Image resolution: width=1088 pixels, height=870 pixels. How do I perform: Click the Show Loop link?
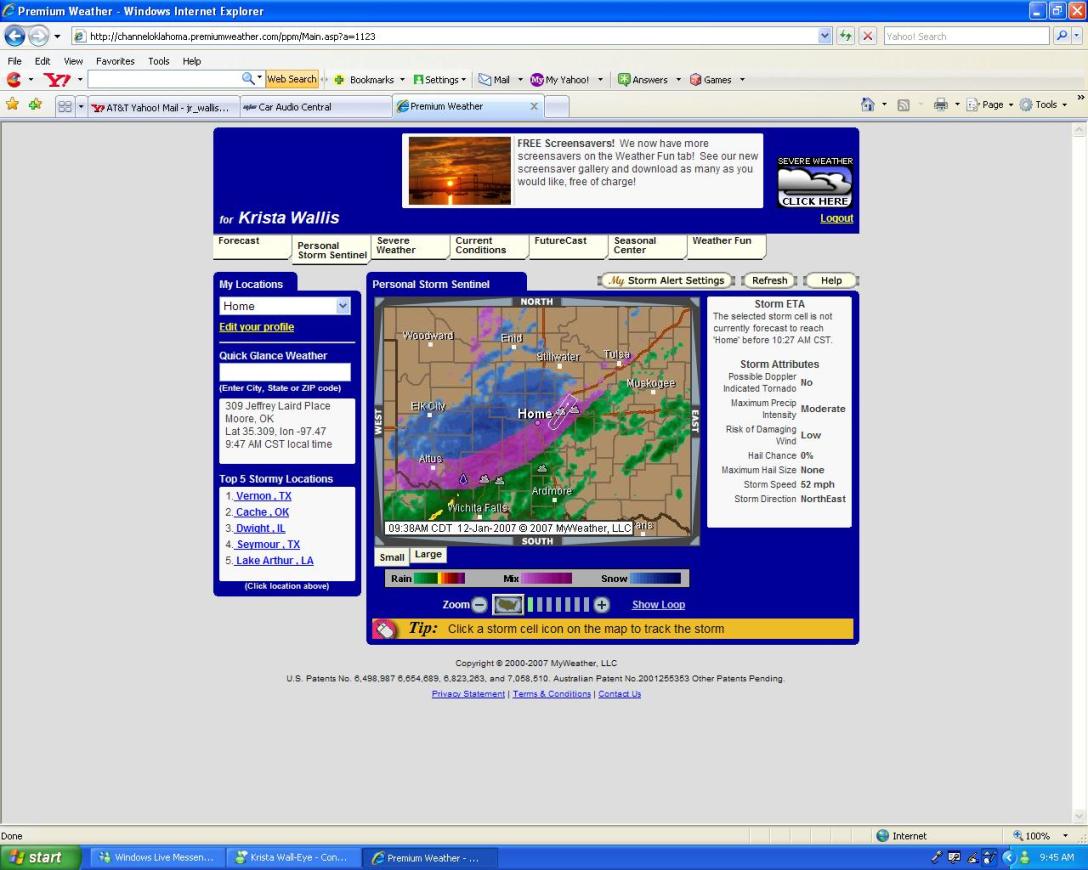point(658,605)
